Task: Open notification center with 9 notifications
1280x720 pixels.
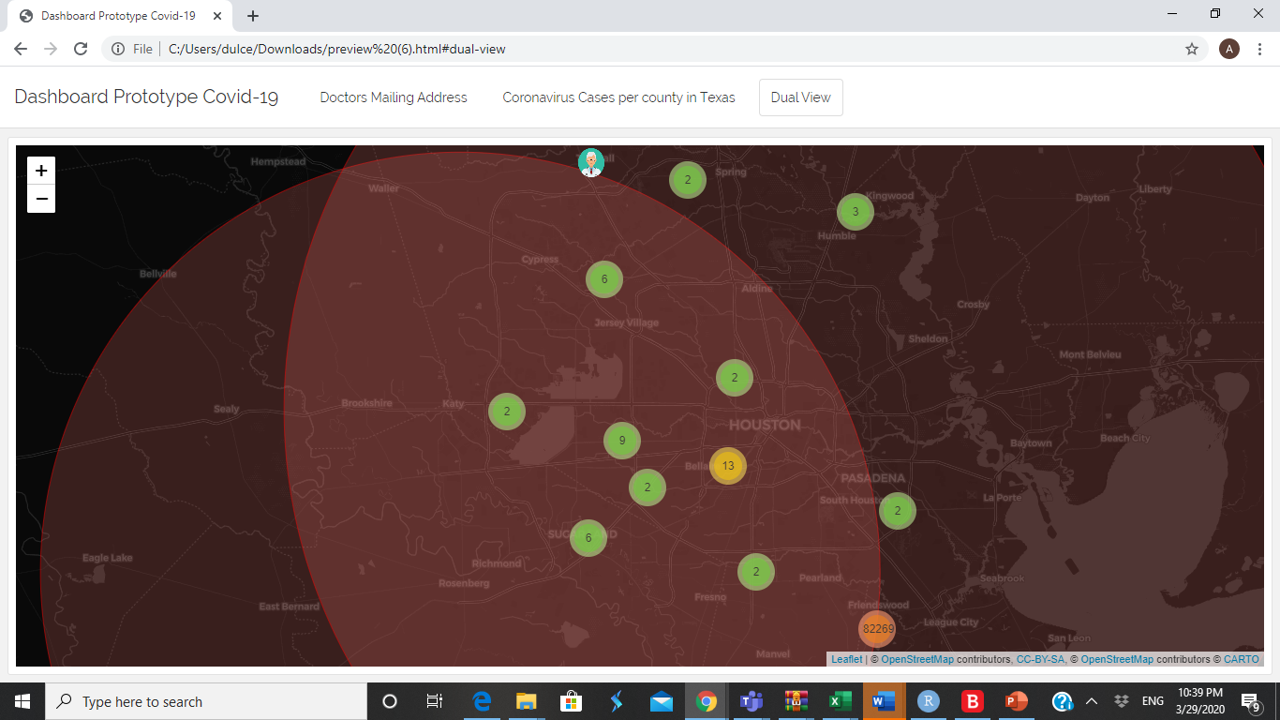Action: [x=1250, y=701]
